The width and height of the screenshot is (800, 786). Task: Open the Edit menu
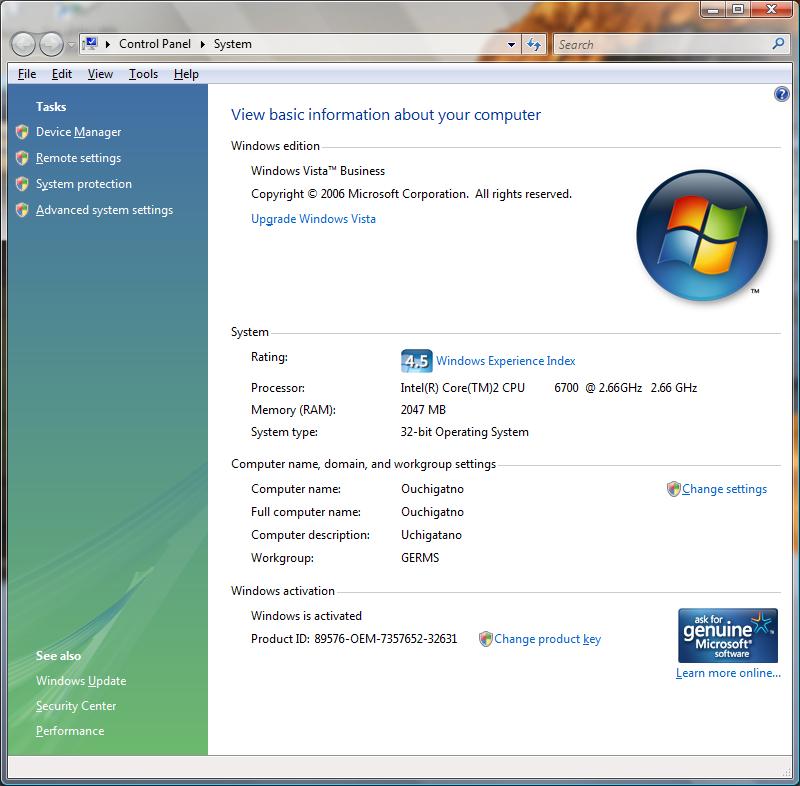(x=62, y=74)
